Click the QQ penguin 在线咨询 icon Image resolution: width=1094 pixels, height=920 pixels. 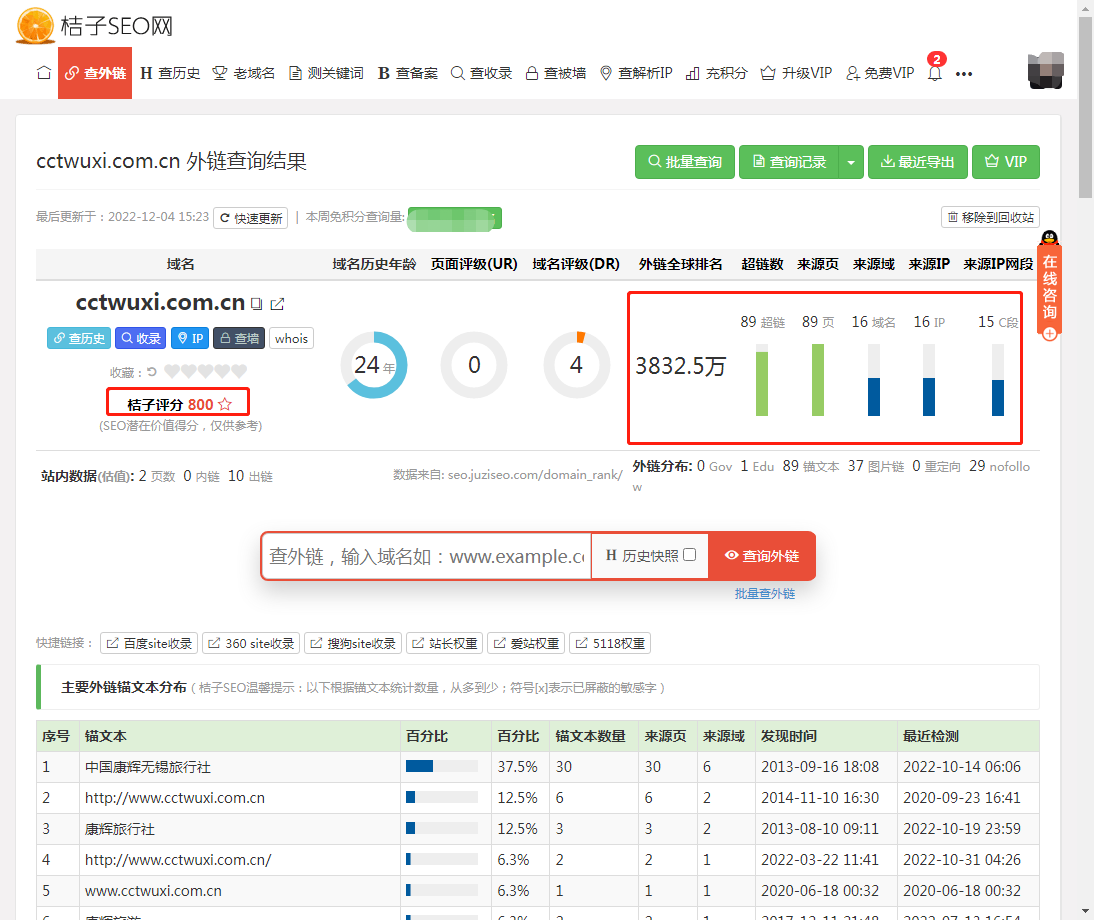coord(1049,239)
